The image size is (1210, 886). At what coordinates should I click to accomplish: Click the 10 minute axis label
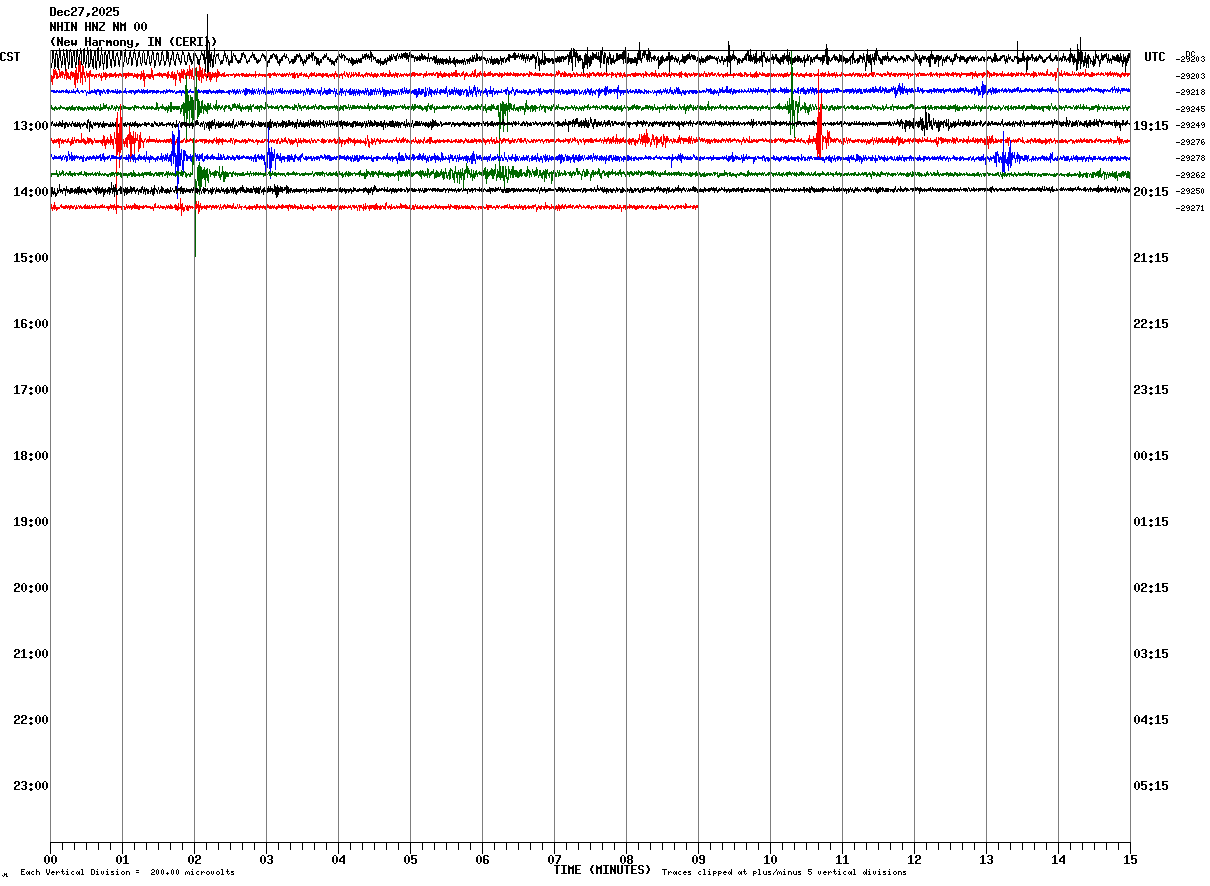[770, 860]
